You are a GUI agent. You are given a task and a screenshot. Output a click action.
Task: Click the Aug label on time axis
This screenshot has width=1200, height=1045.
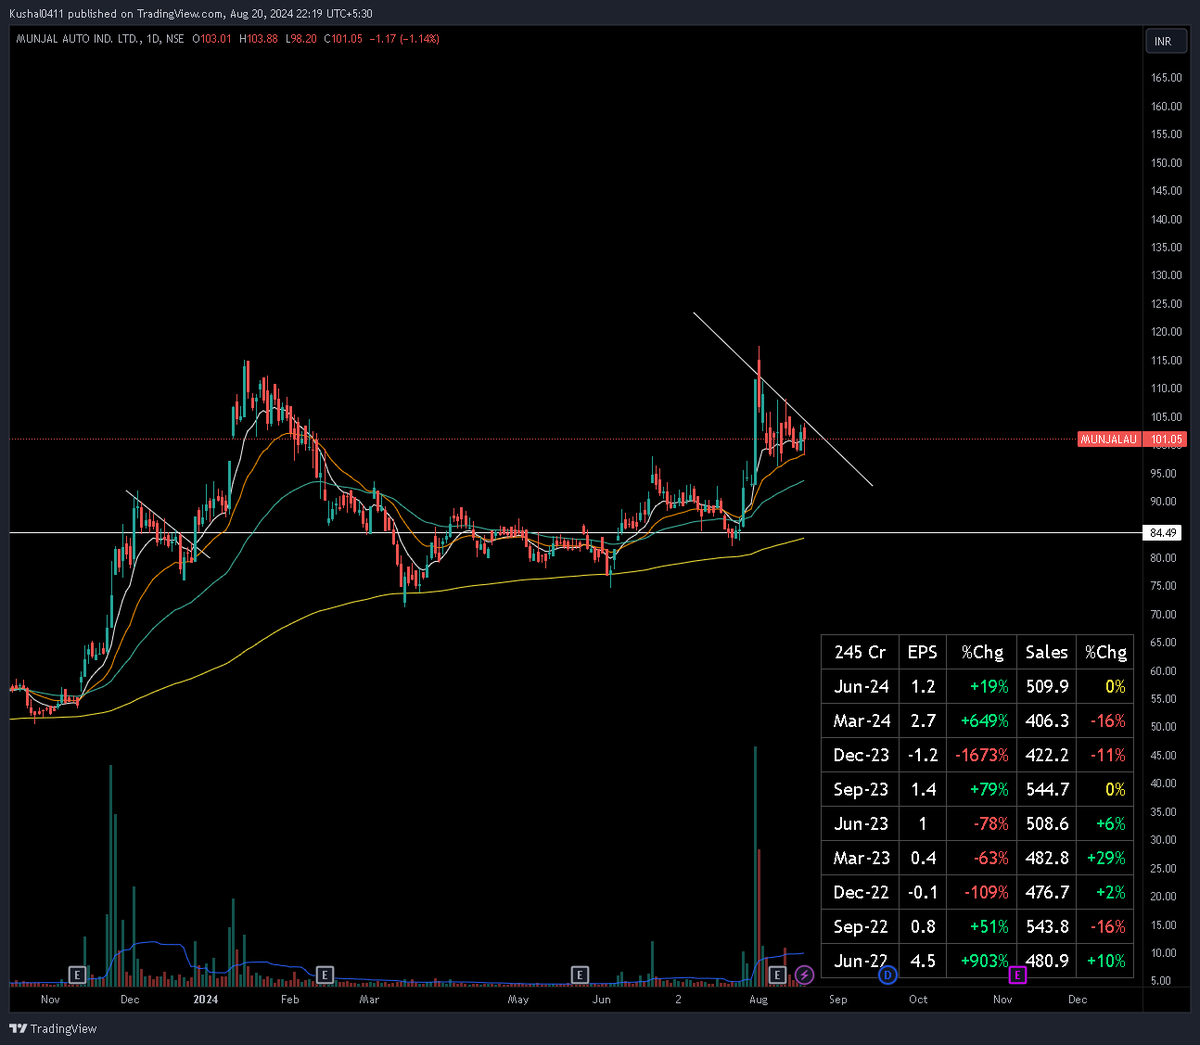click(758, 999)
